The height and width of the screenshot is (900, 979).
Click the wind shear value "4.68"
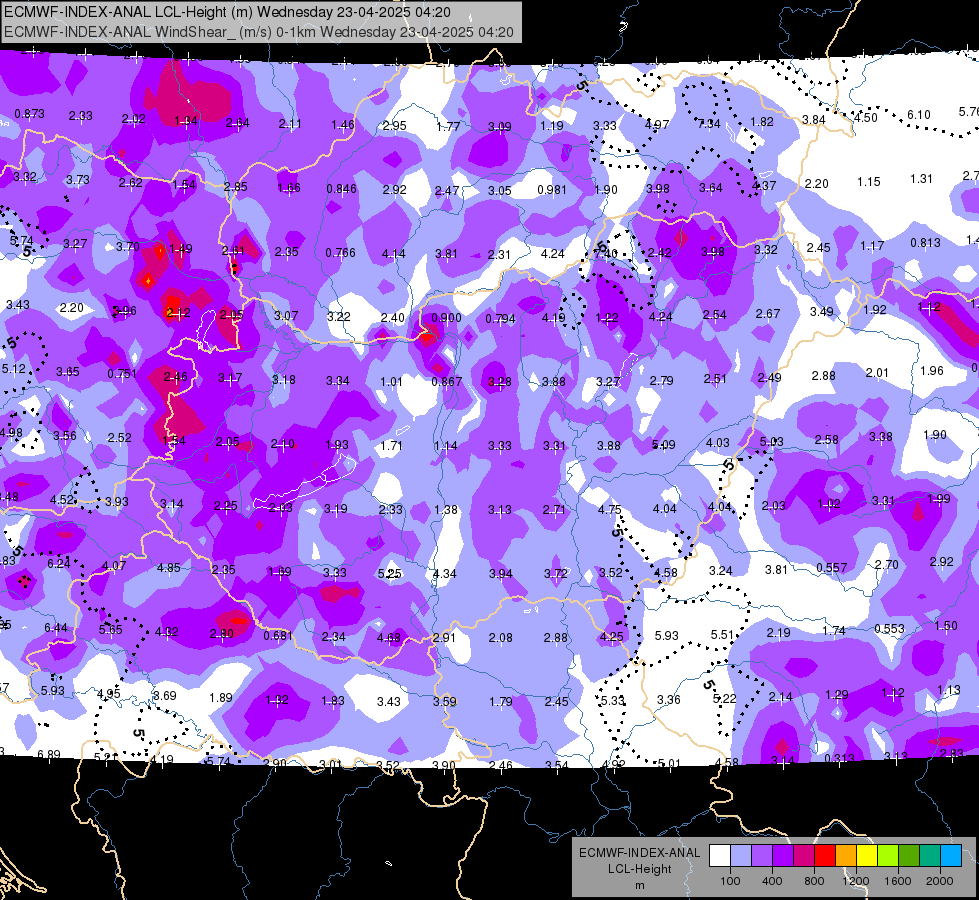click(x=388, y=638)
